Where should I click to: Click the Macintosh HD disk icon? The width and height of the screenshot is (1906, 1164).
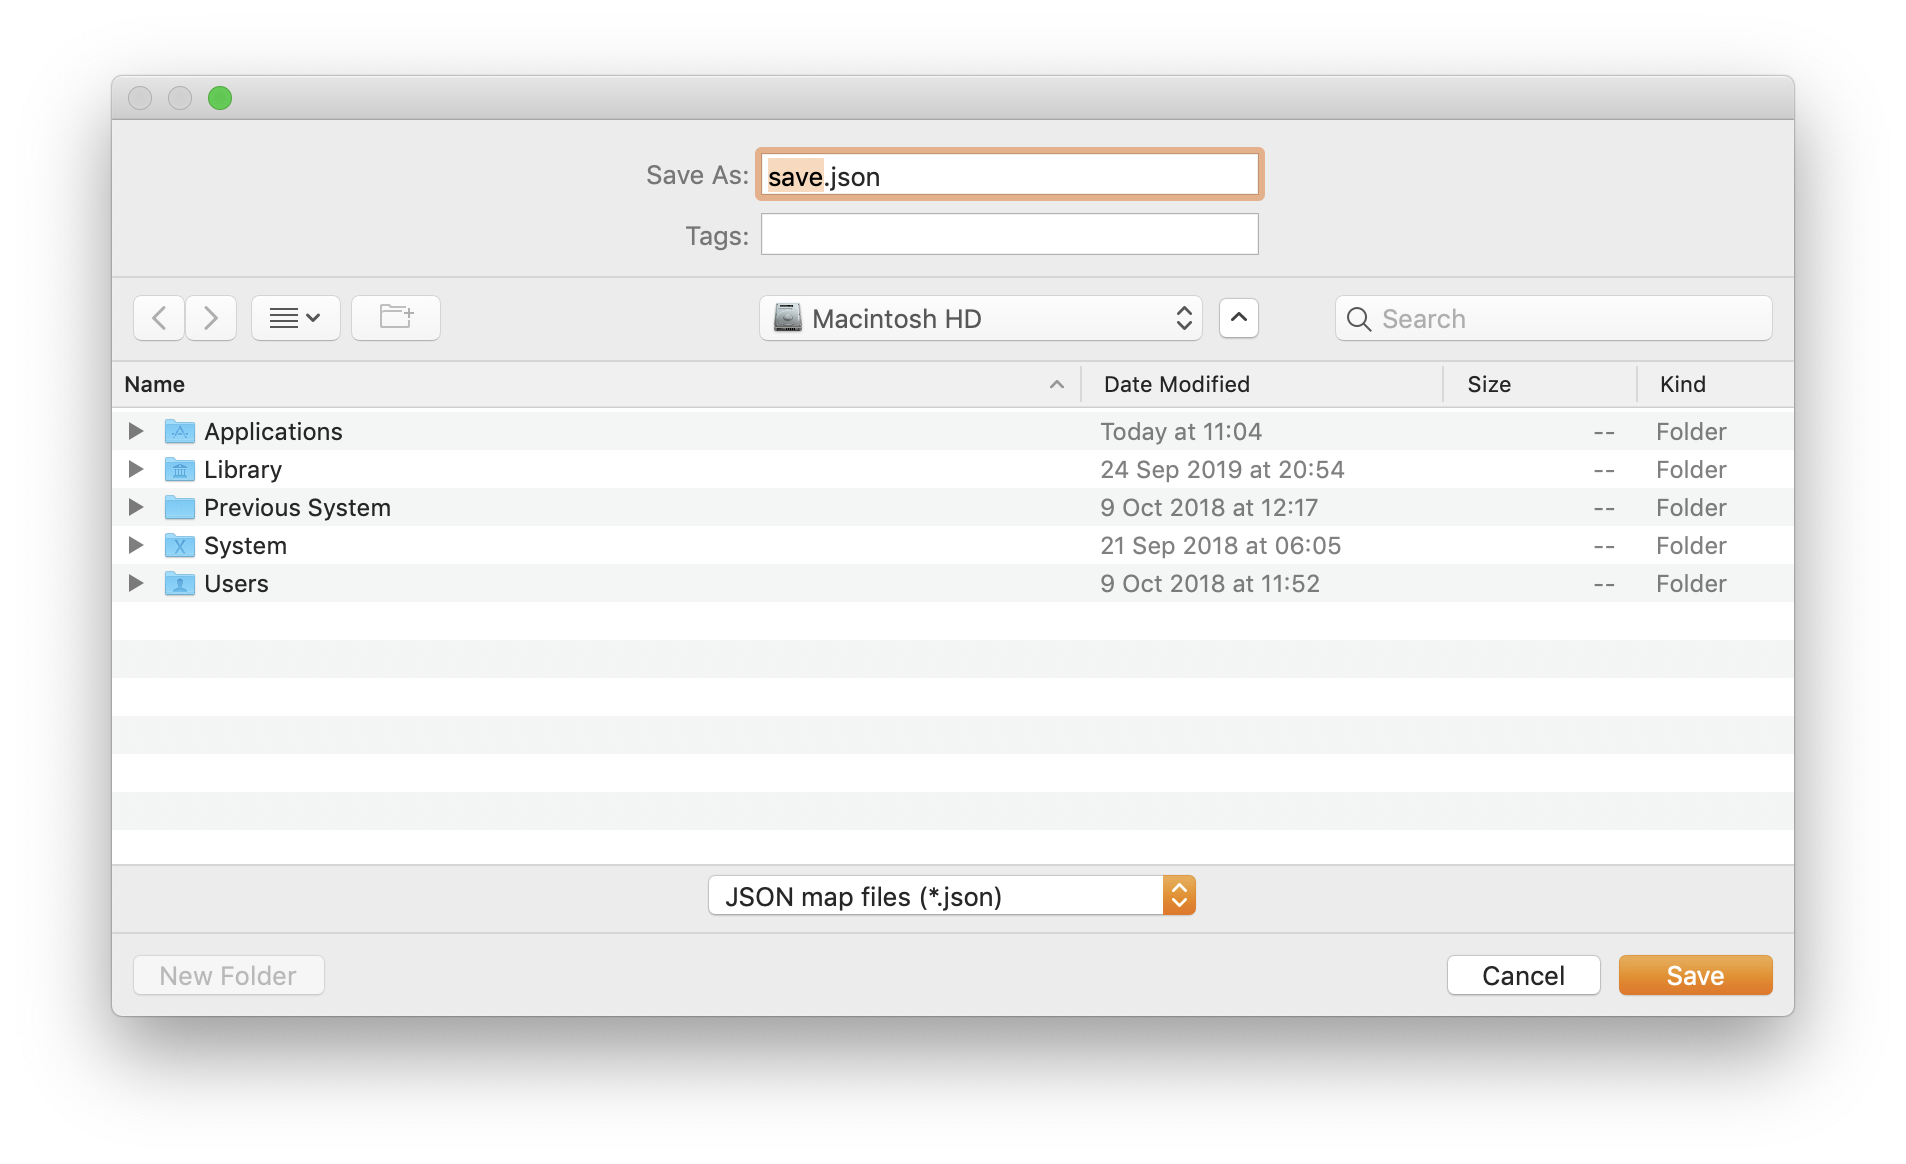(x=788, y=318)
